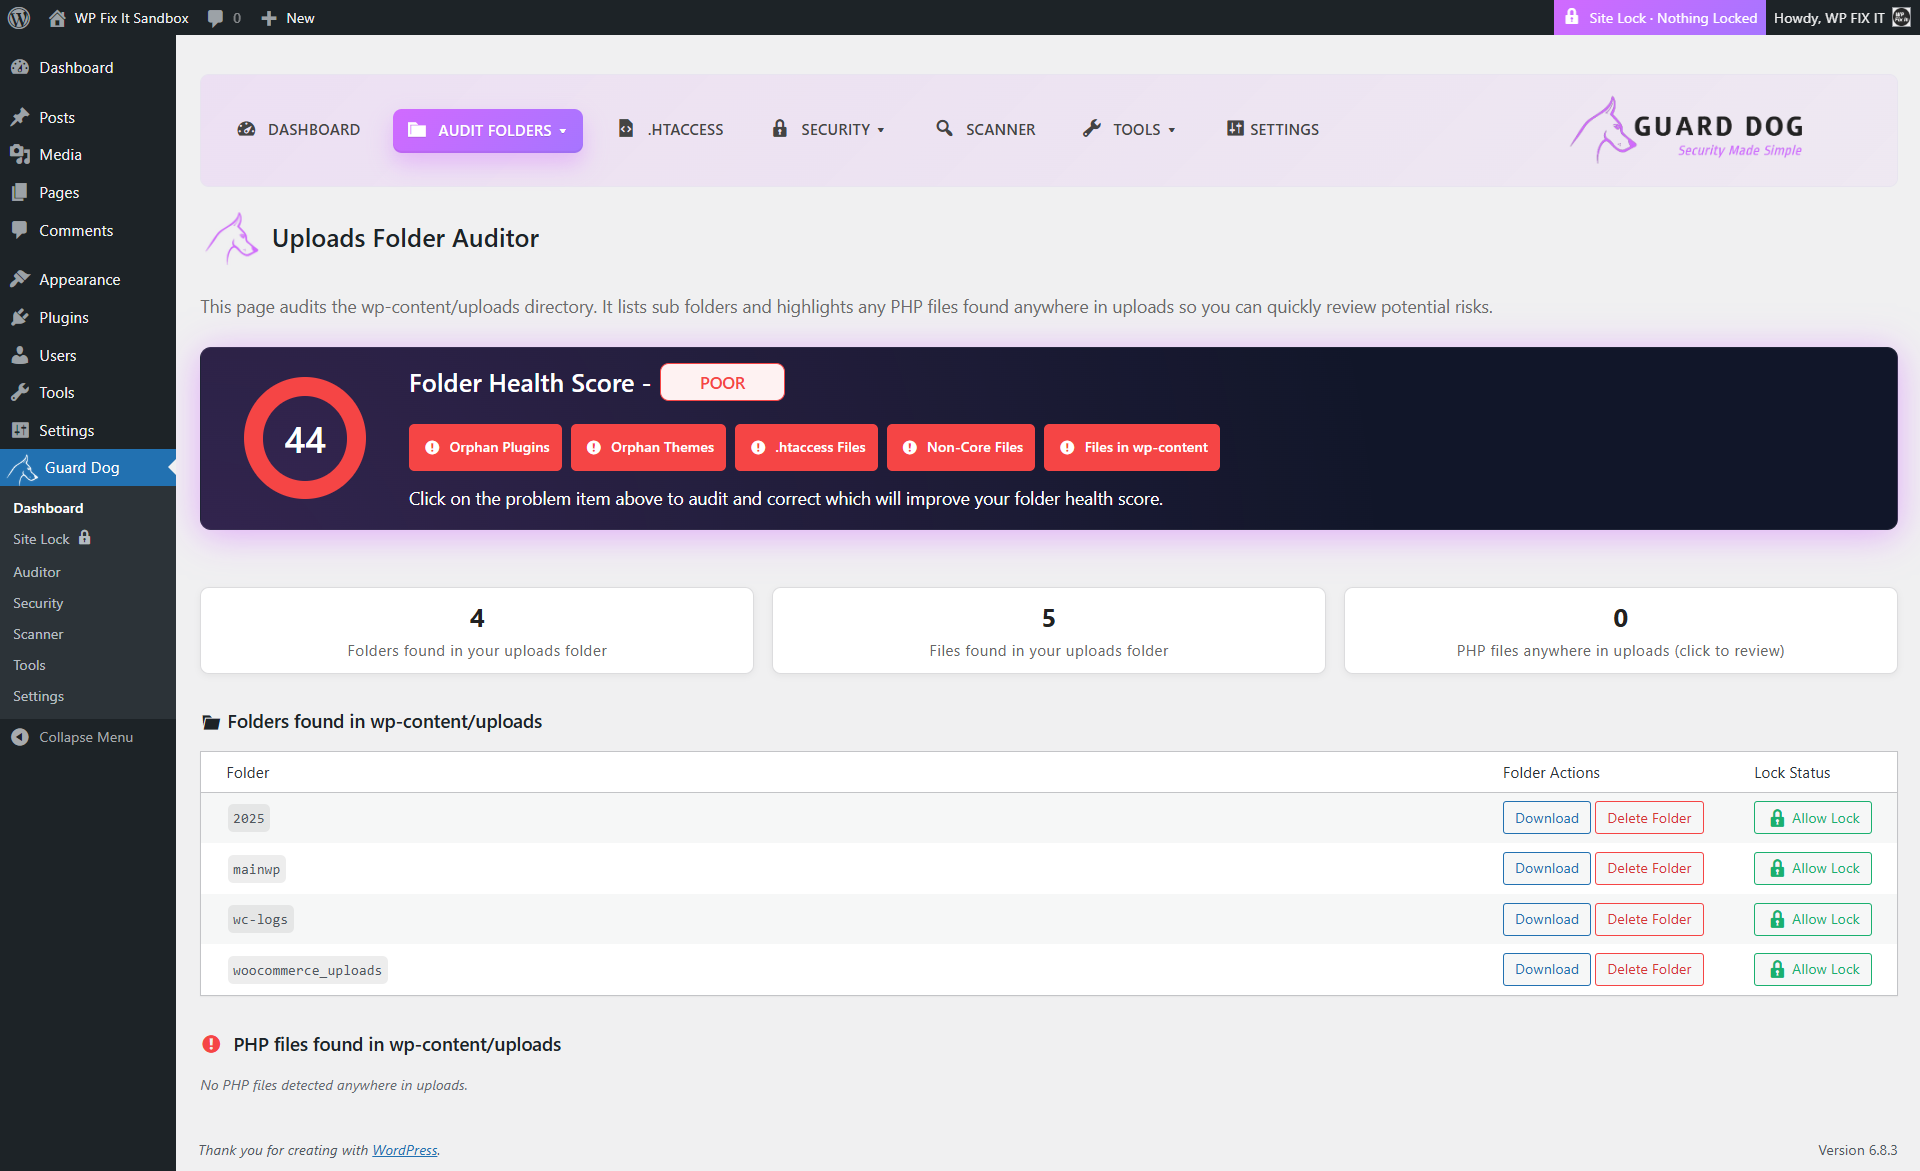Click the Collapse Menu arrow icon
The image size is (1920, 1171).
pyautogui.click(x=20, y=737)
